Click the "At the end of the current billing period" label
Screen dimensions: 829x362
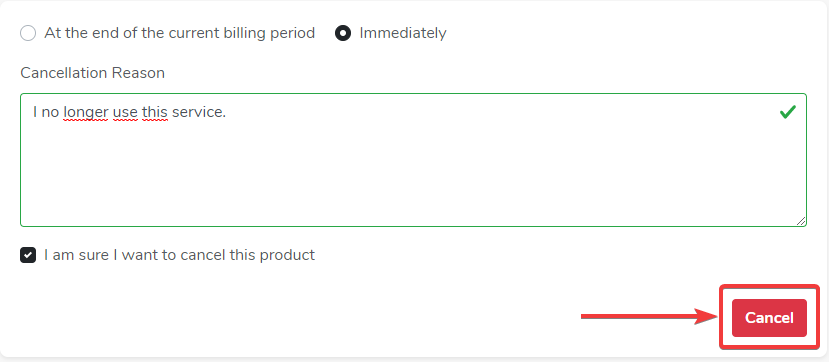click(180, 33)
